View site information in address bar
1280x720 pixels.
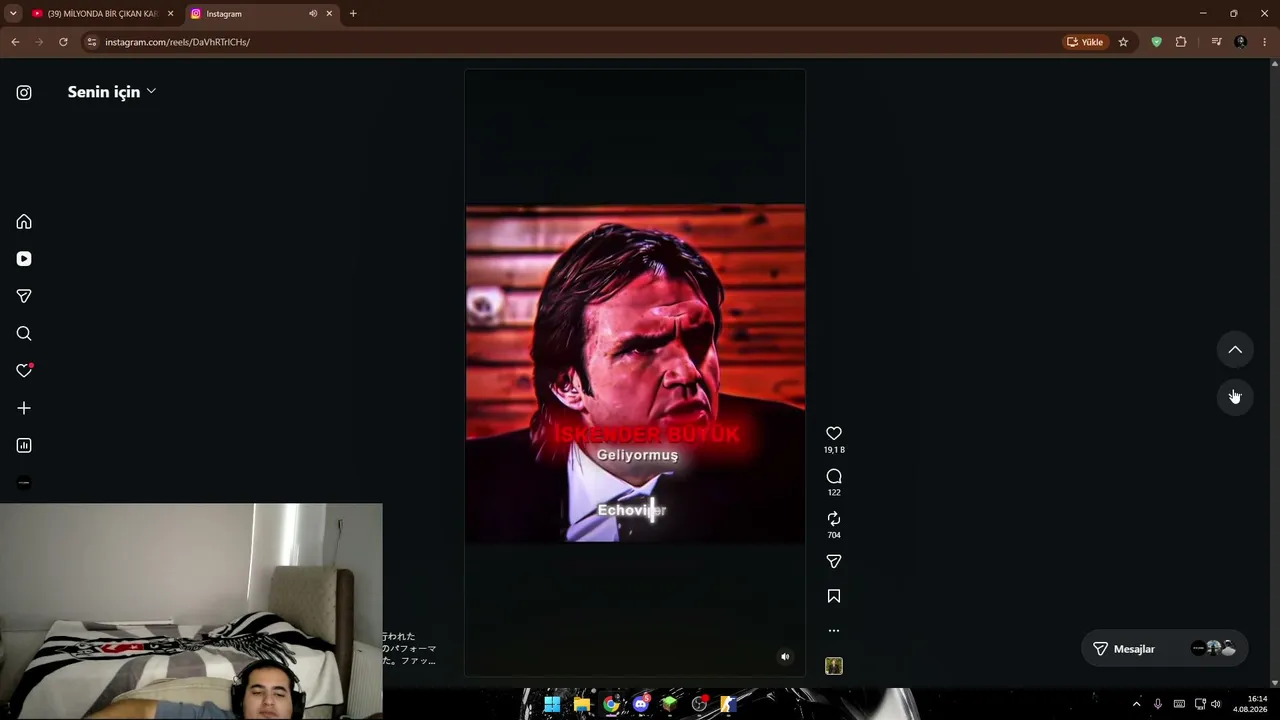pyautogui.click(x=92, y=42)
